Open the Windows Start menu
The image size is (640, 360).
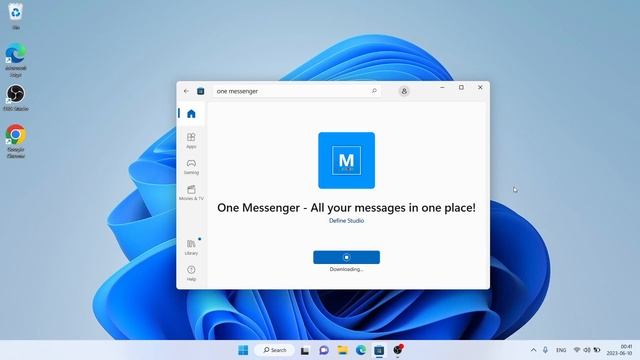[243, 350]
